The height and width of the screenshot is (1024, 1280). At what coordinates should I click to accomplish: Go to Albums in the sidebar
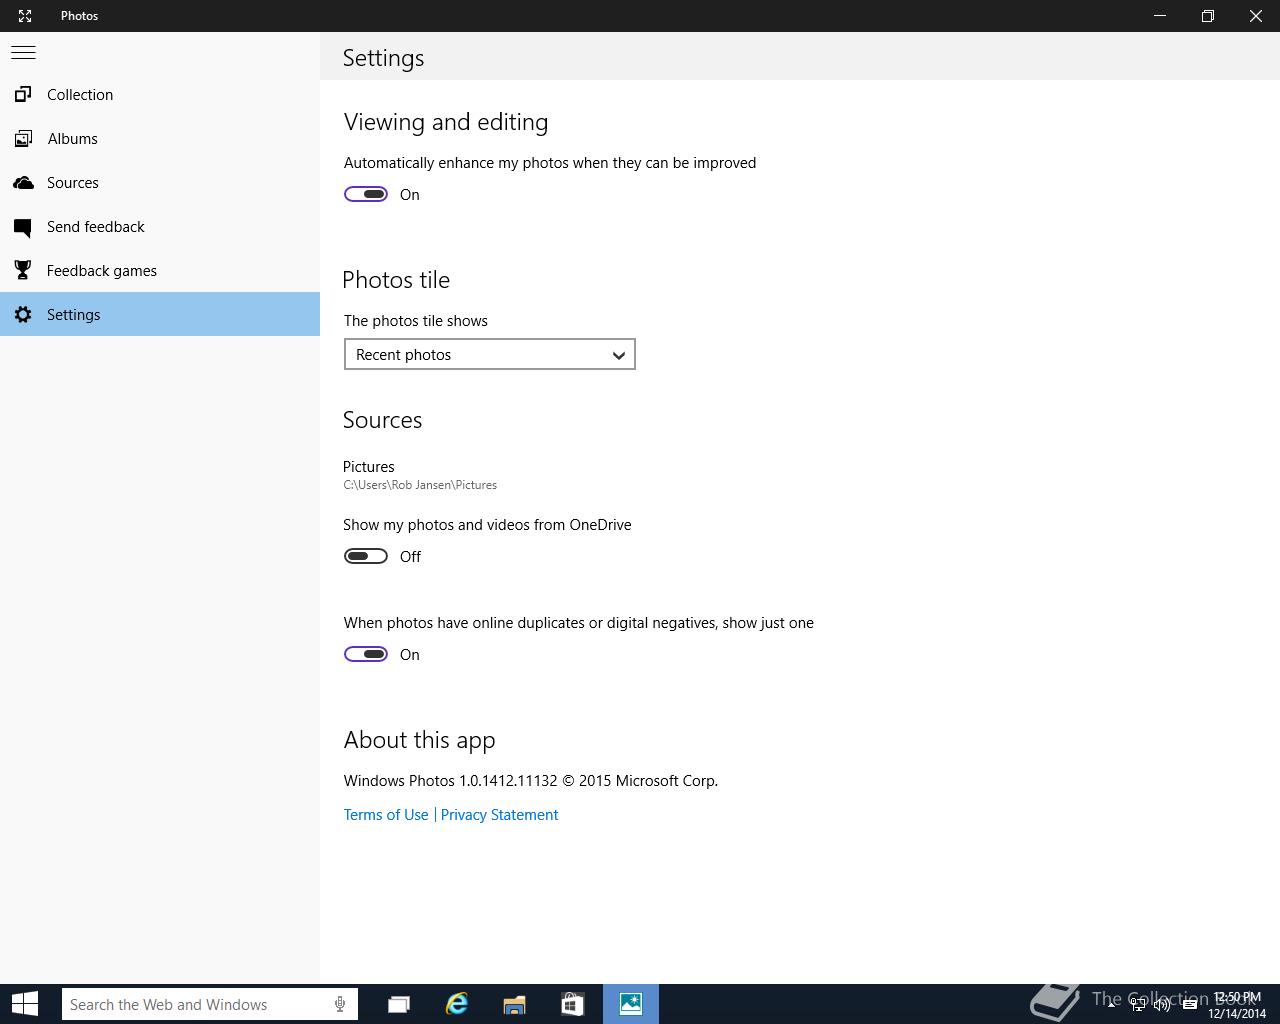coord(160,139)
